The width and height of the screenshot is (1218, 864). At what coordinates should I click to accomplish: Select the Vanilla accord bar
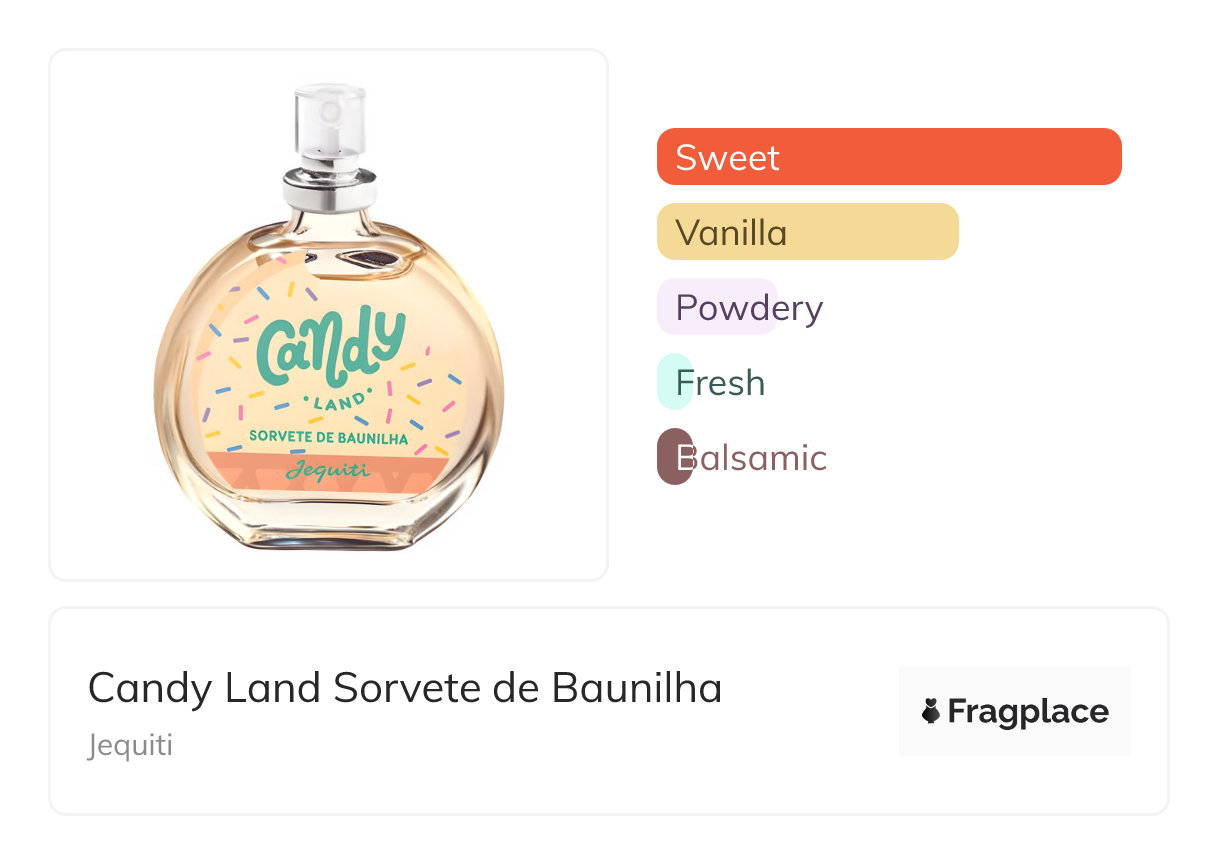click(807, 232)
